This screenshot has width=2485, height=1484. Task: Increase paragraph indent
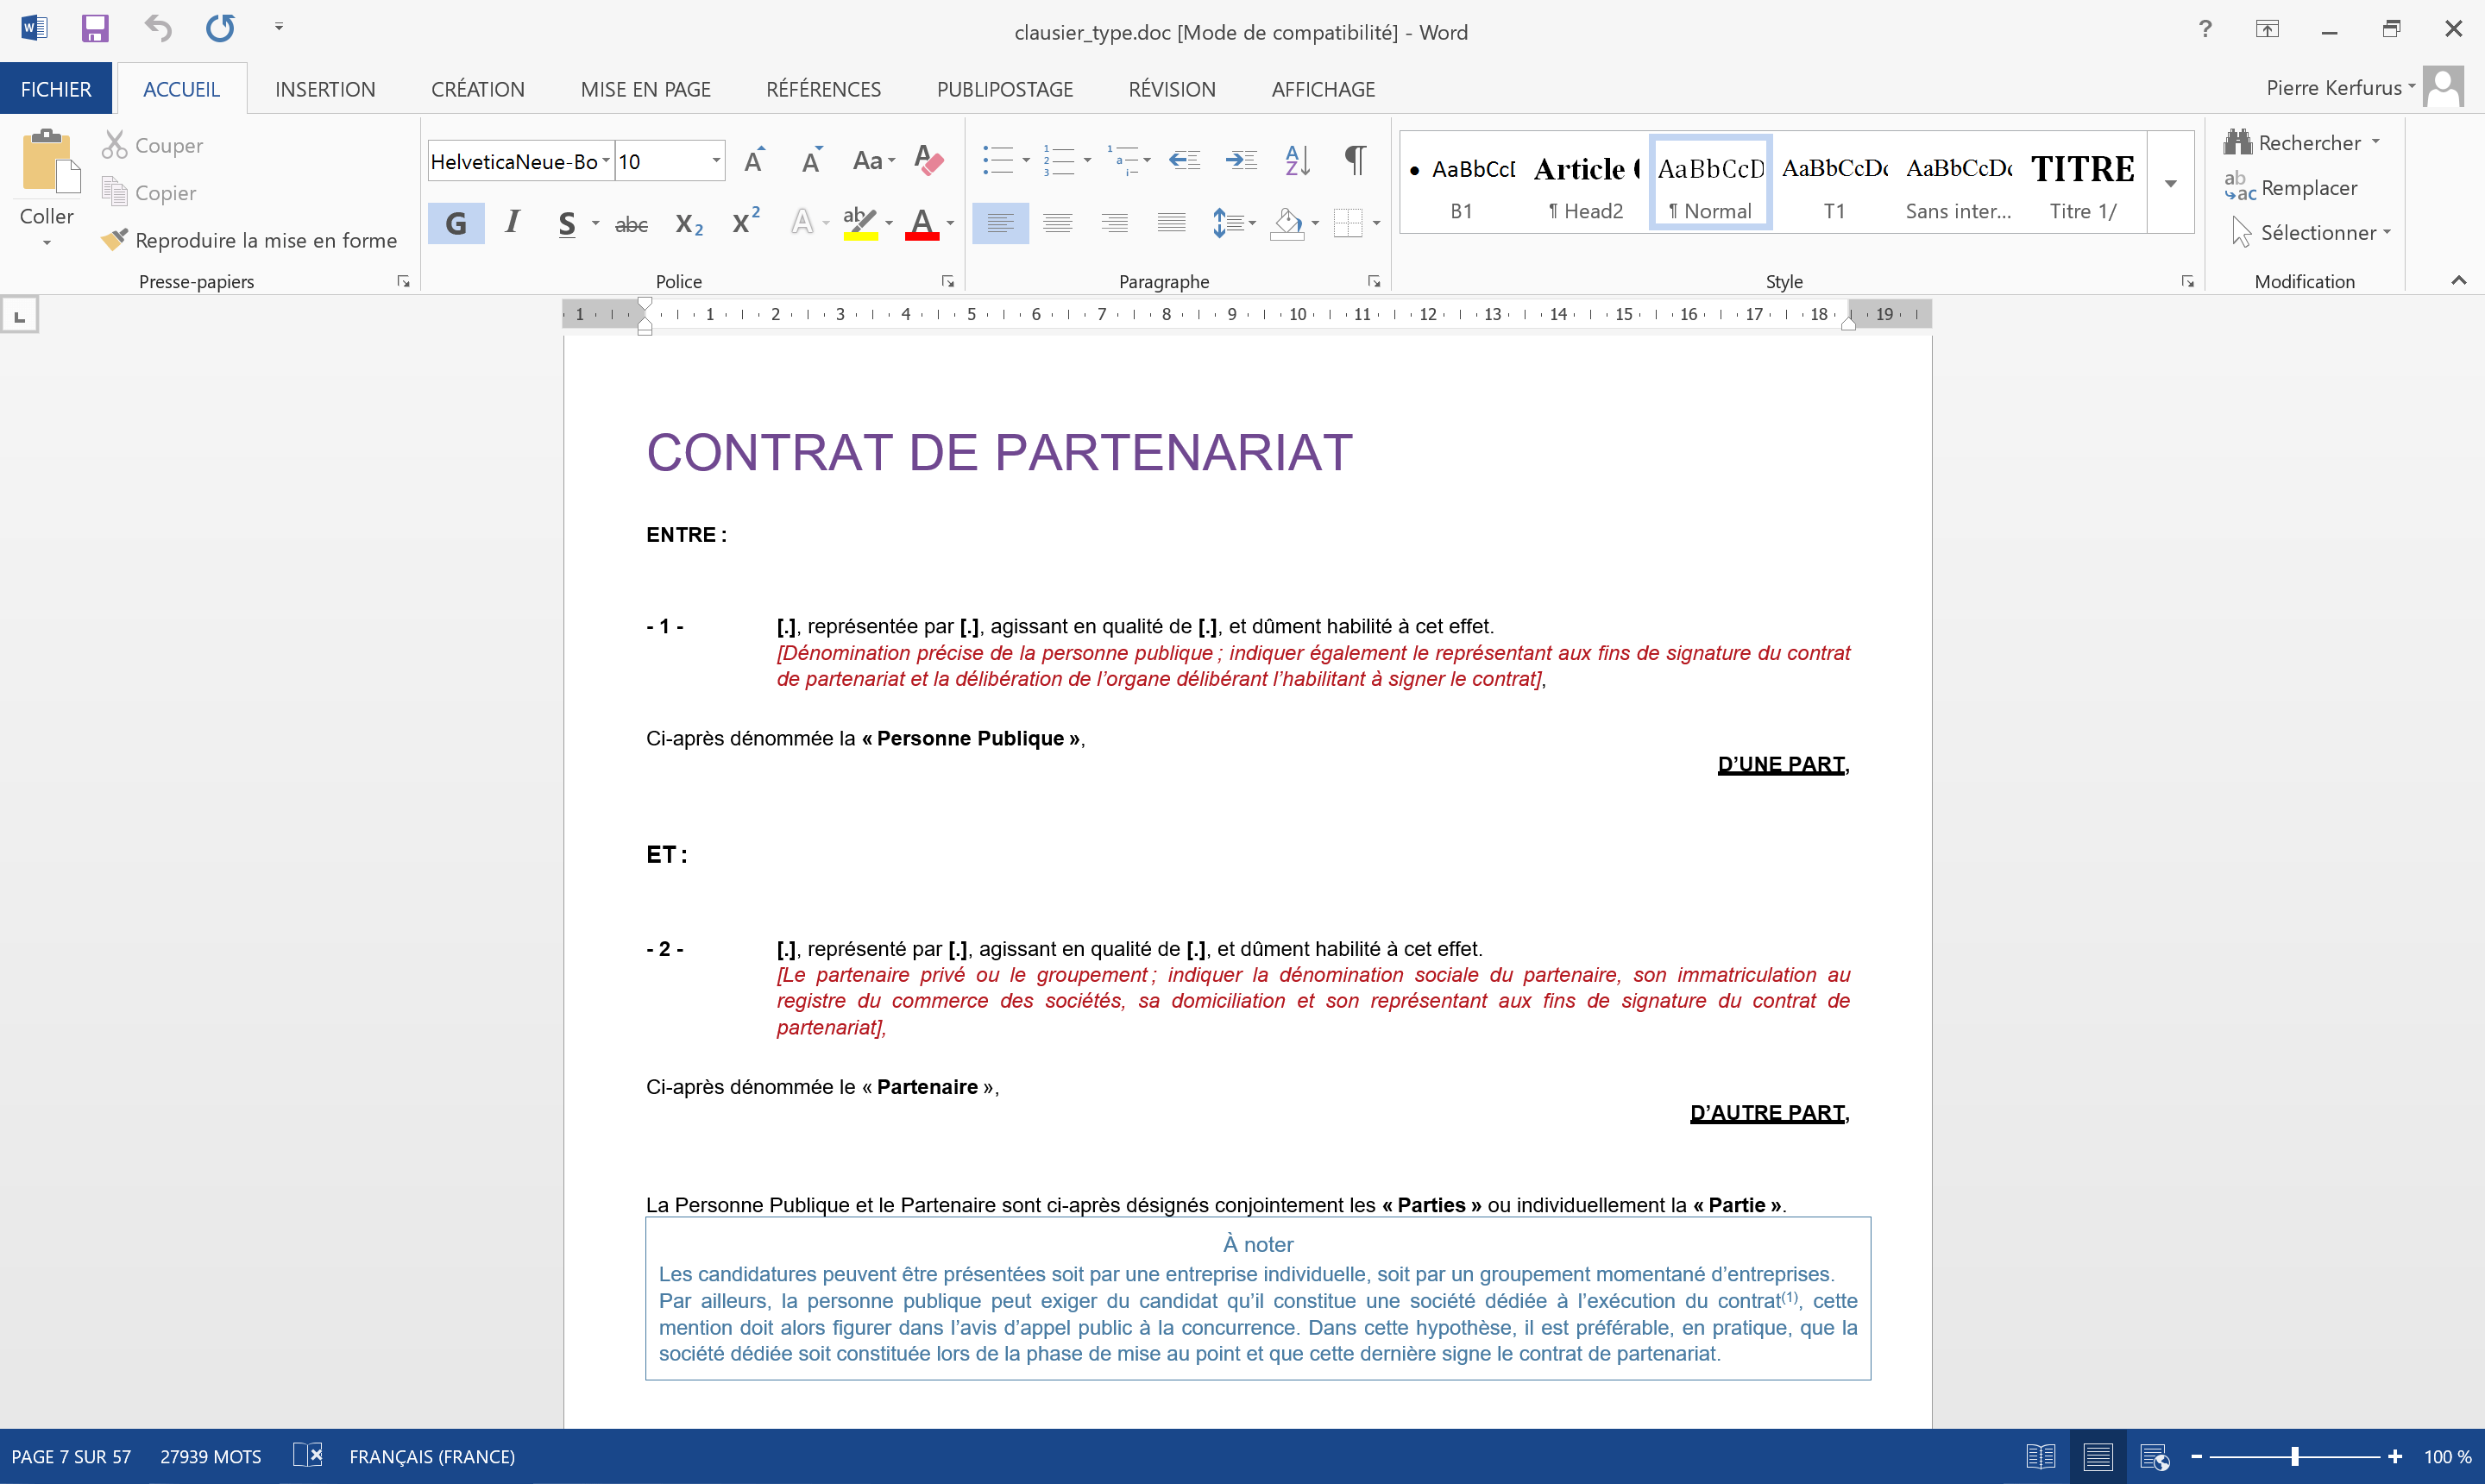tap(1242, 160)
